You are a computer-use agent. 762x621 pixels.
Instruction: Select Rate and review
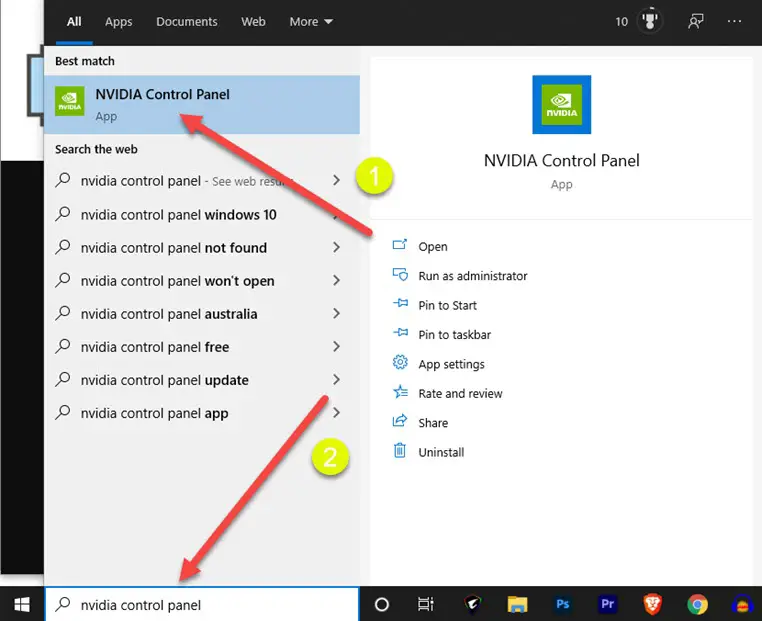460,394
